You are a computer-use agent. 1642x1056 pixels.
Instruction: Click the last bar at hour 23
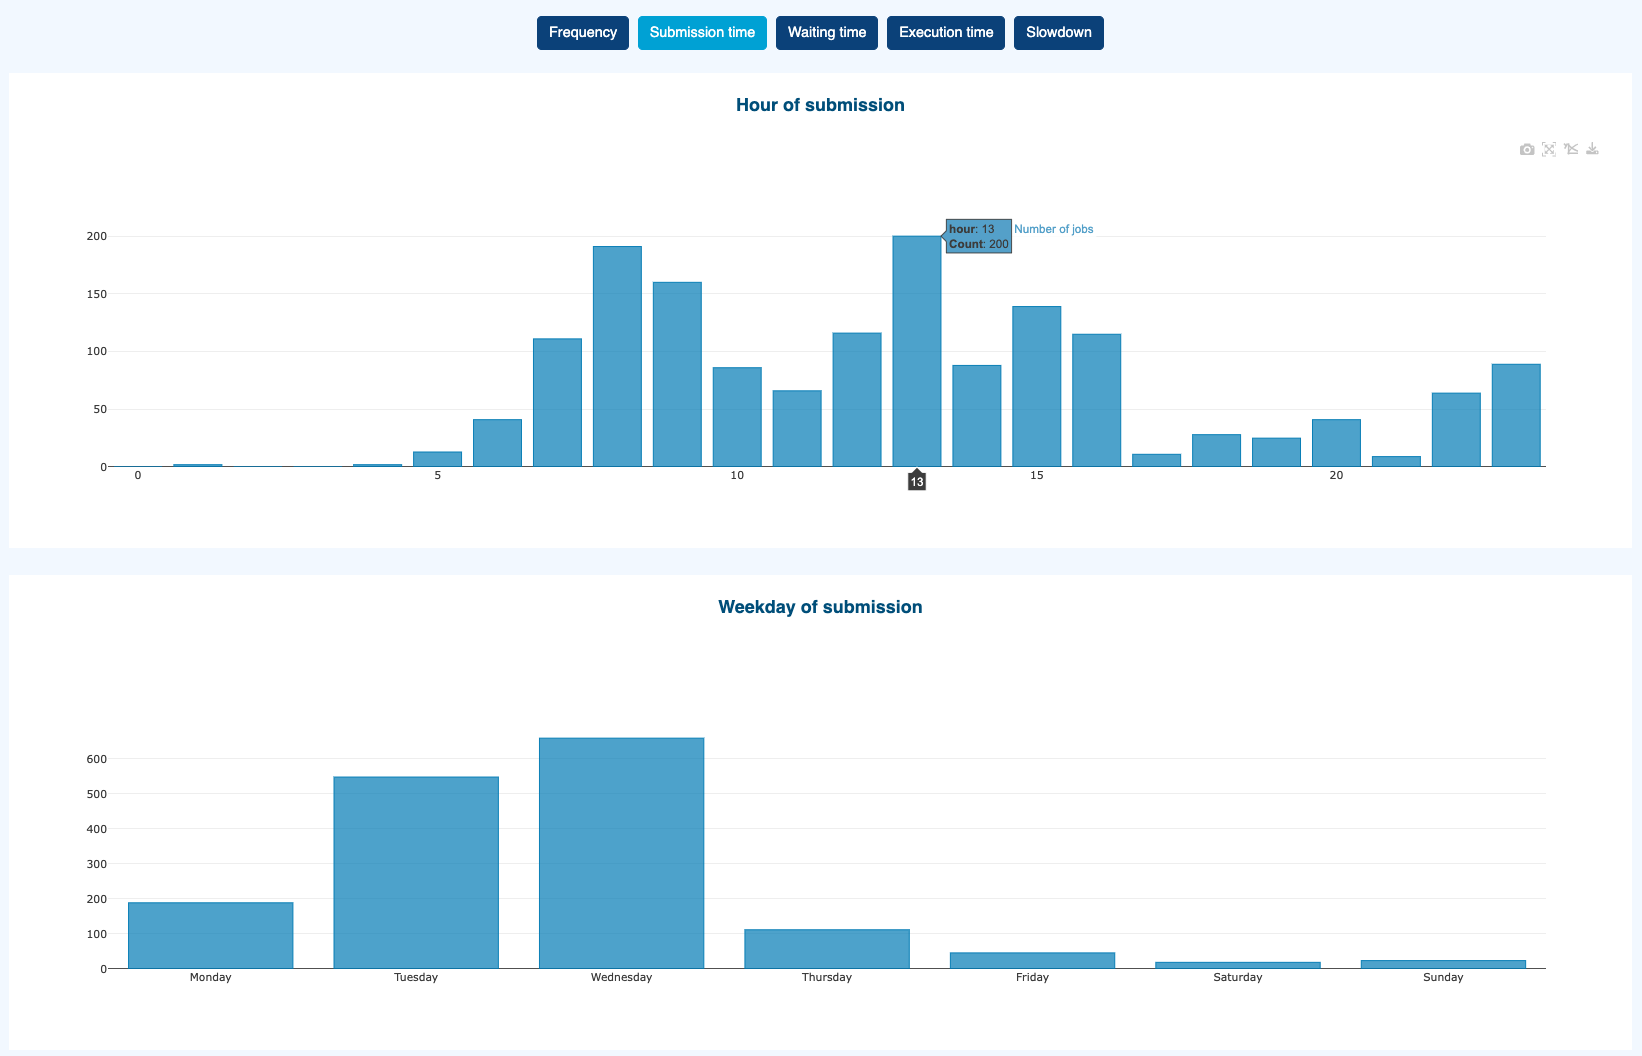pos(1515,415)
